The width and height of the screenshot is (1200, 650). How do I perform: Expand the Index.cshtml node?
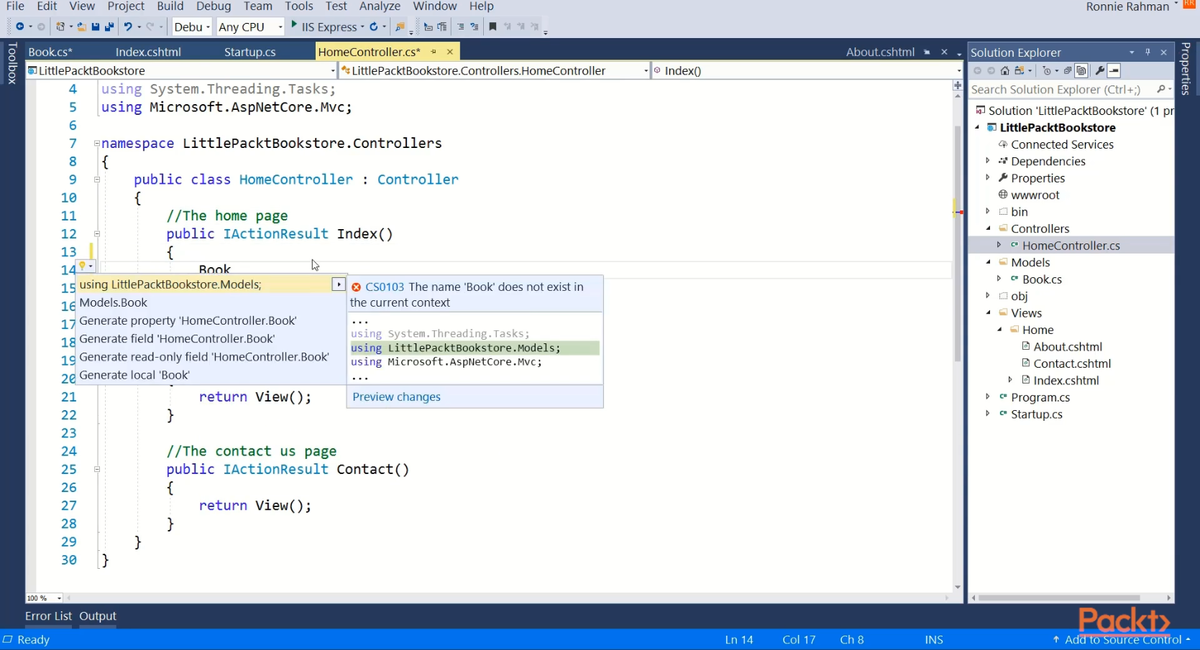pos(1010,380)
